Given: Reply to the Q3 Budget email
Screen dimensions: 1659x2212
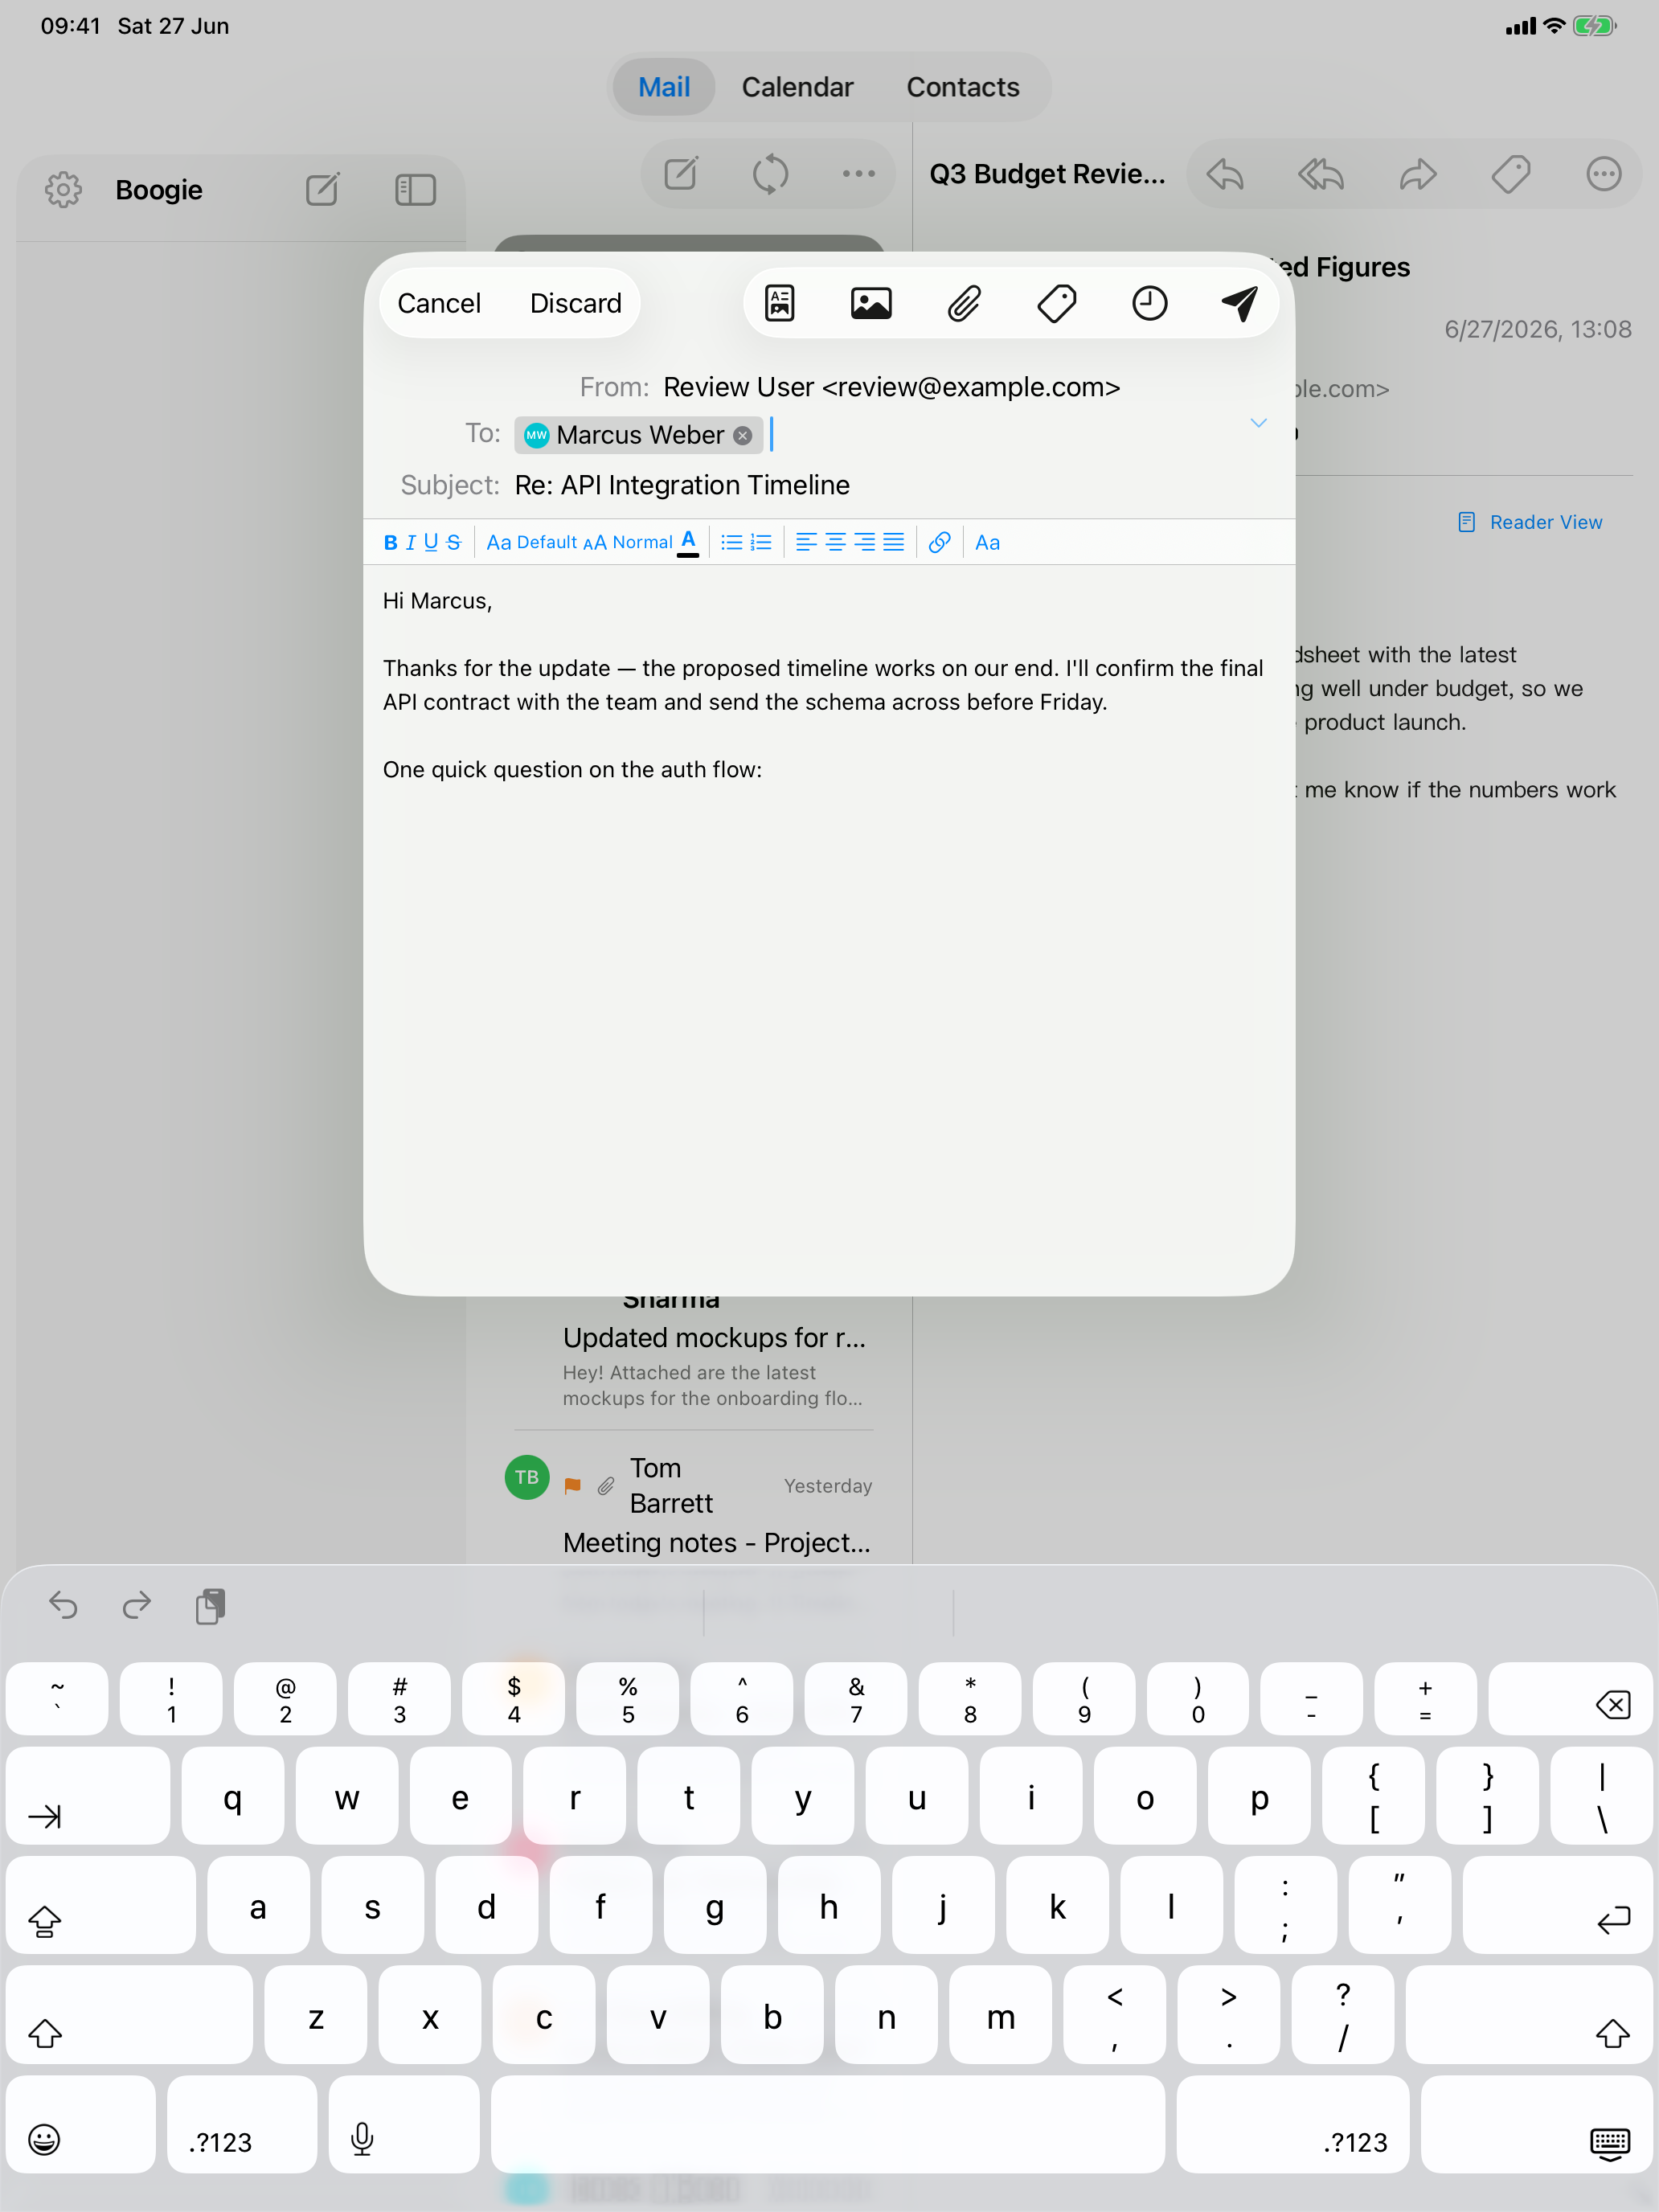Looking at the screenshot, I should pyautogui.click(x=1225, y=174).
